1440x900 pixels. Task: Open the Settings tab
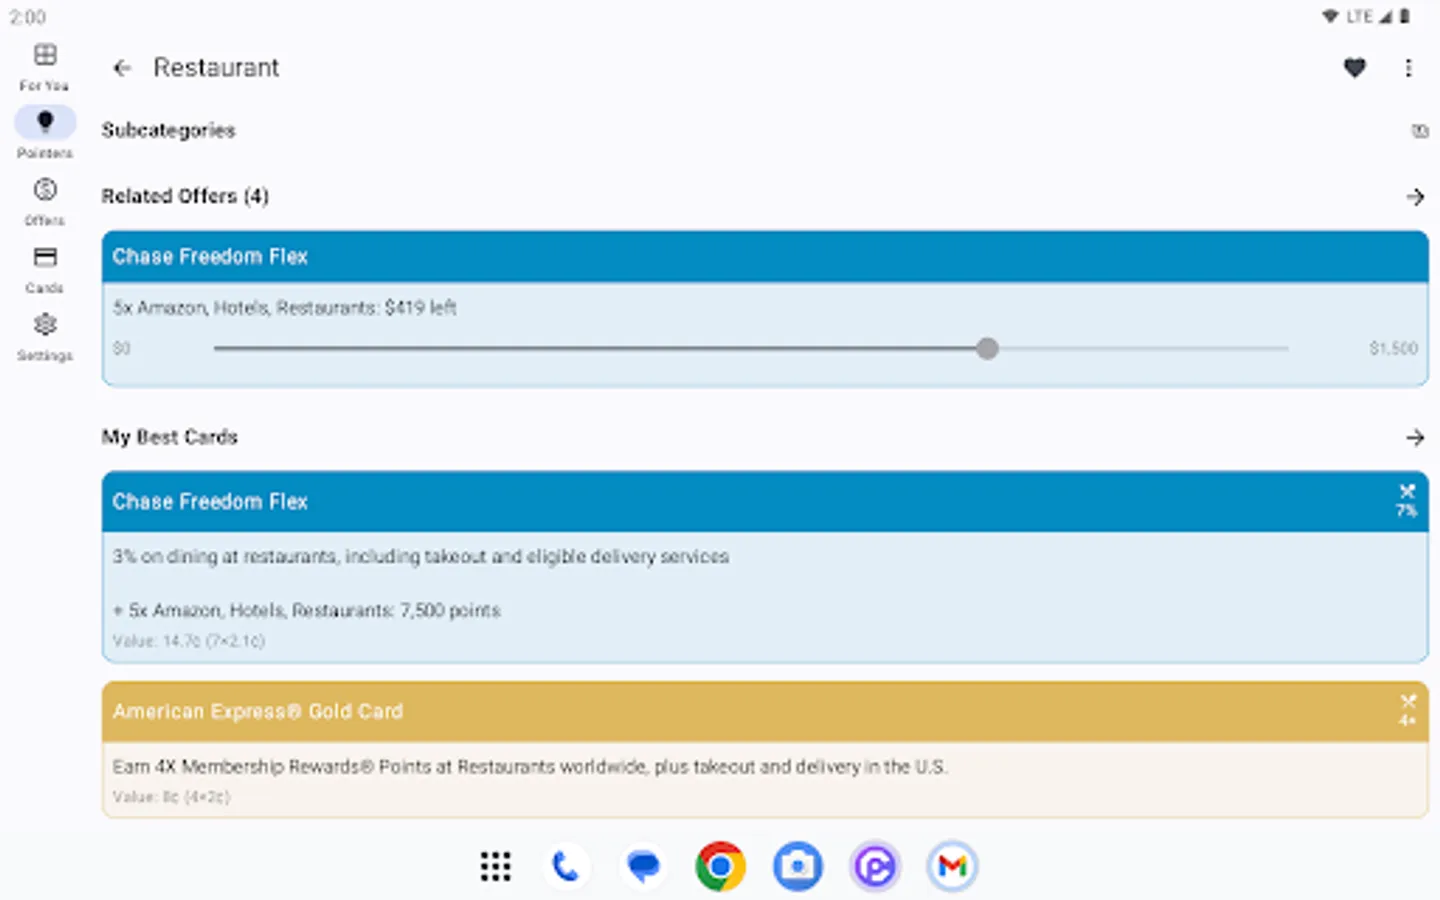click(45, 337)
